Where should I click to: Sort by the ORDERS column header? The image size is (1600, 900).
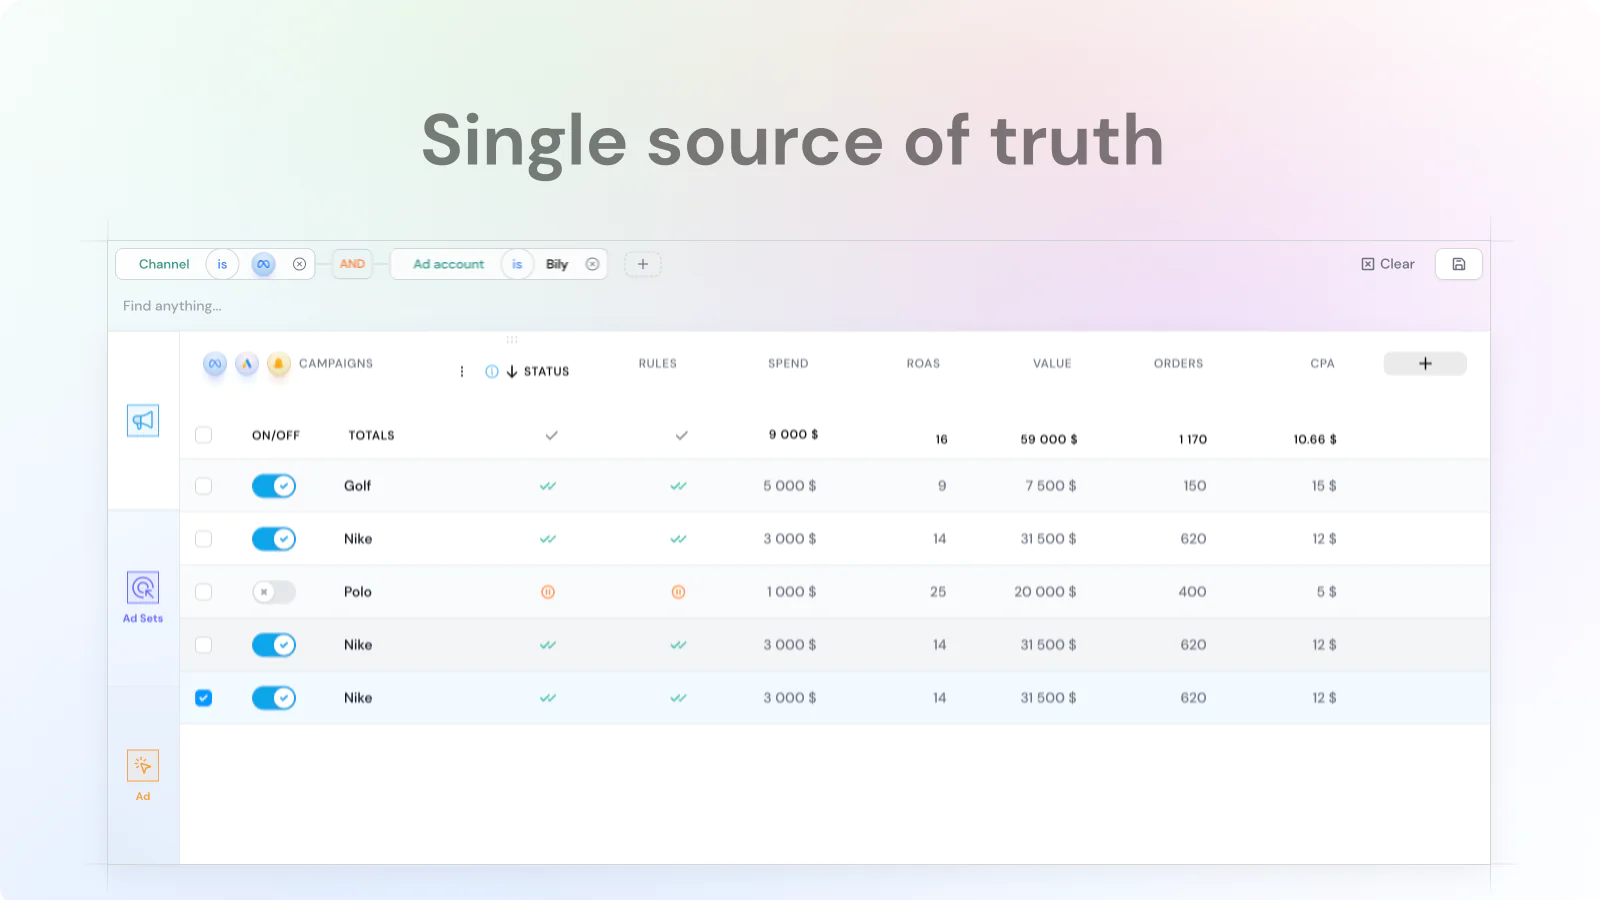pos(1179,364)
